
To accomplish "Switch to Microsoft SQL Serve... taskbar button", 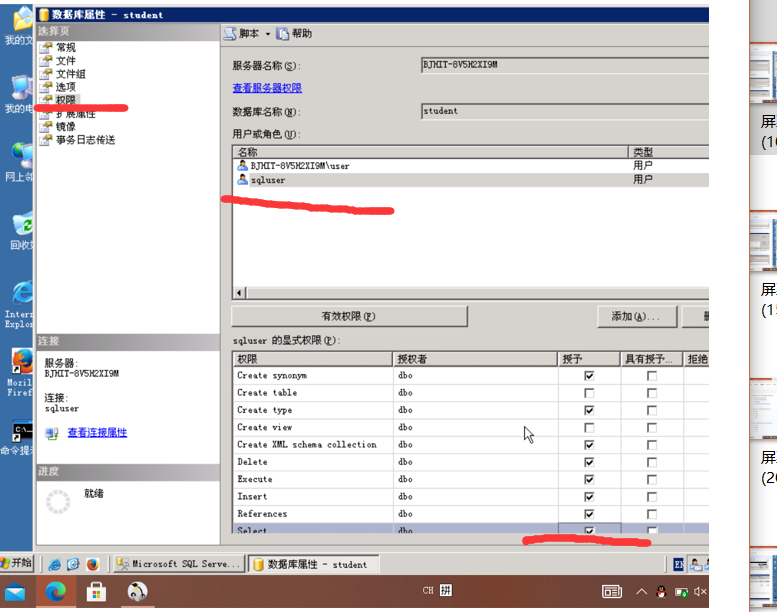I will click(179, 564).
